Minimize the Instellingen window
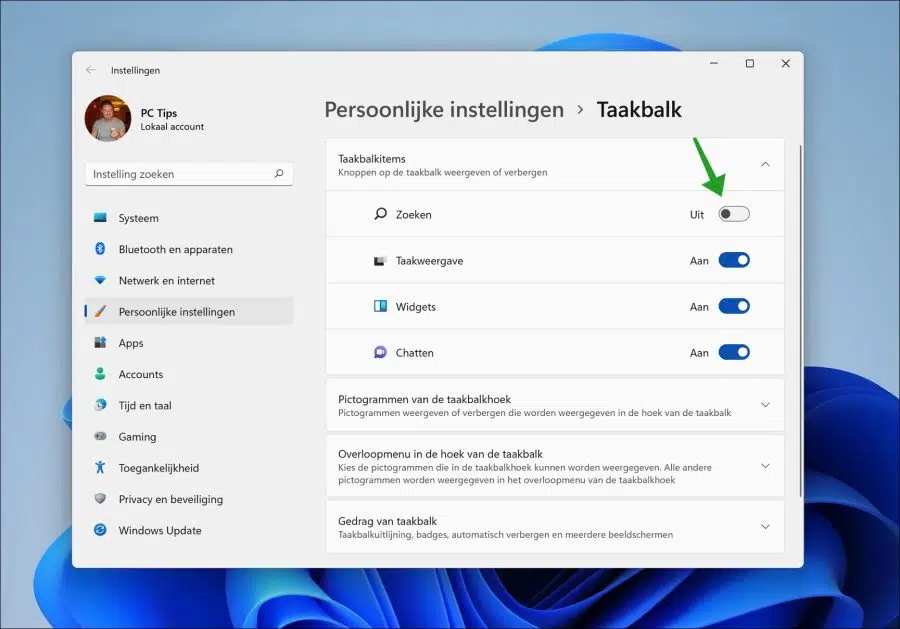The width and height of the screenshot is (900, 629). coord(713,63)
